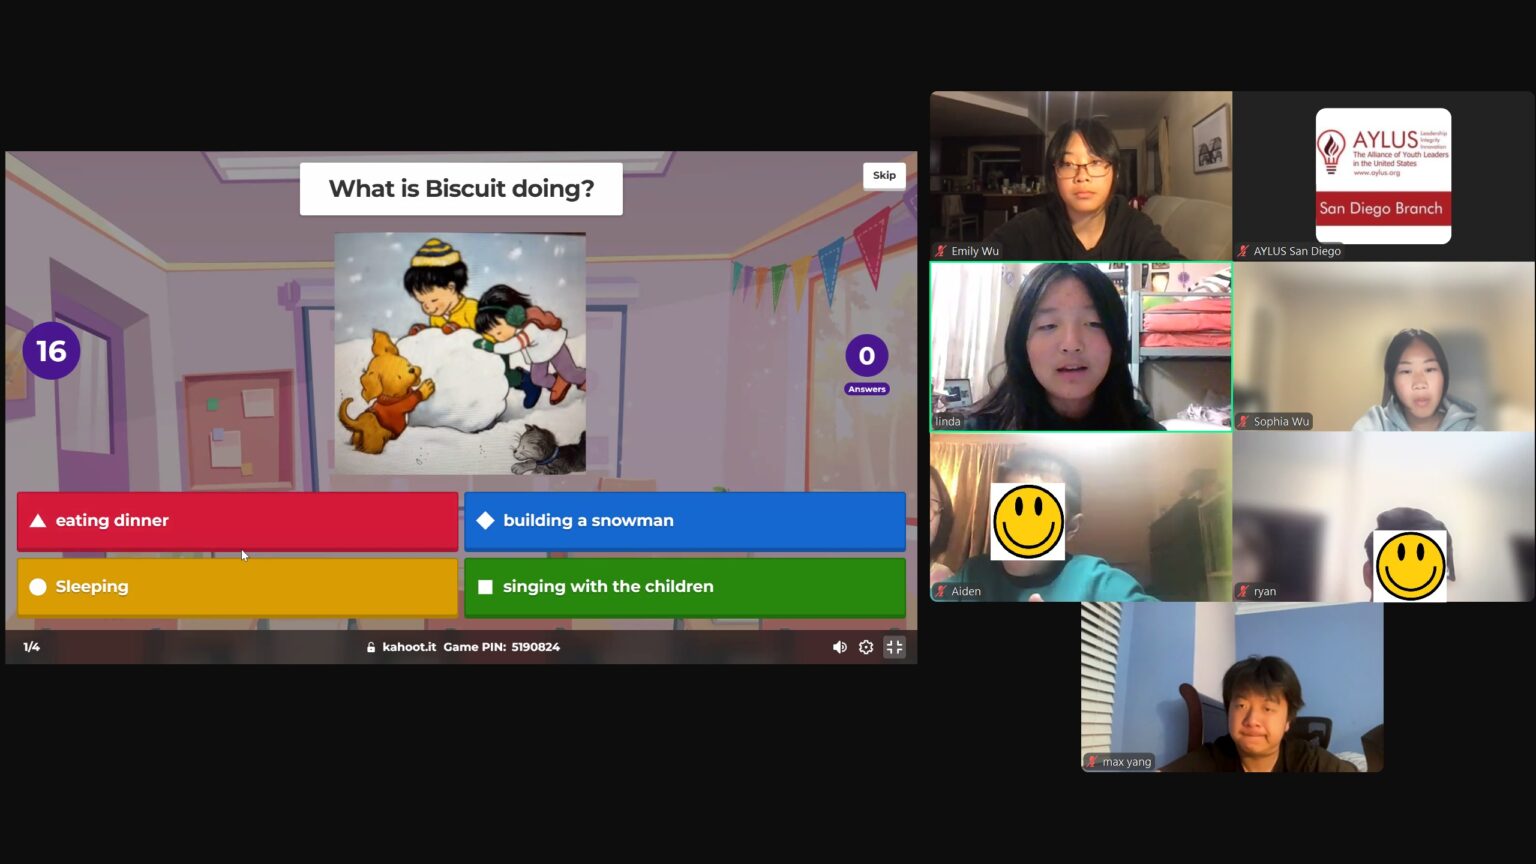Click the 'max yang' name label

tap(1127, 762)
